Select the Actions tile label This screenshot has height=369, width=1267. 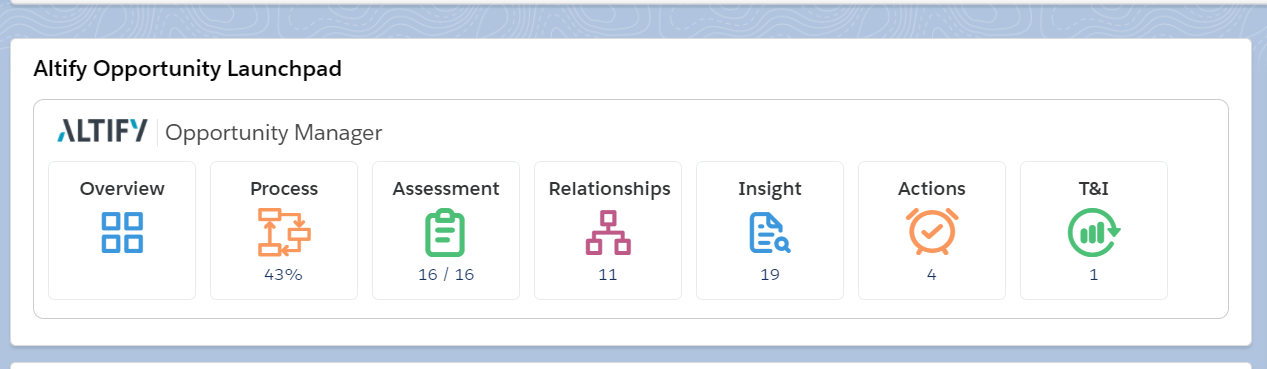(x=932, y=188)
